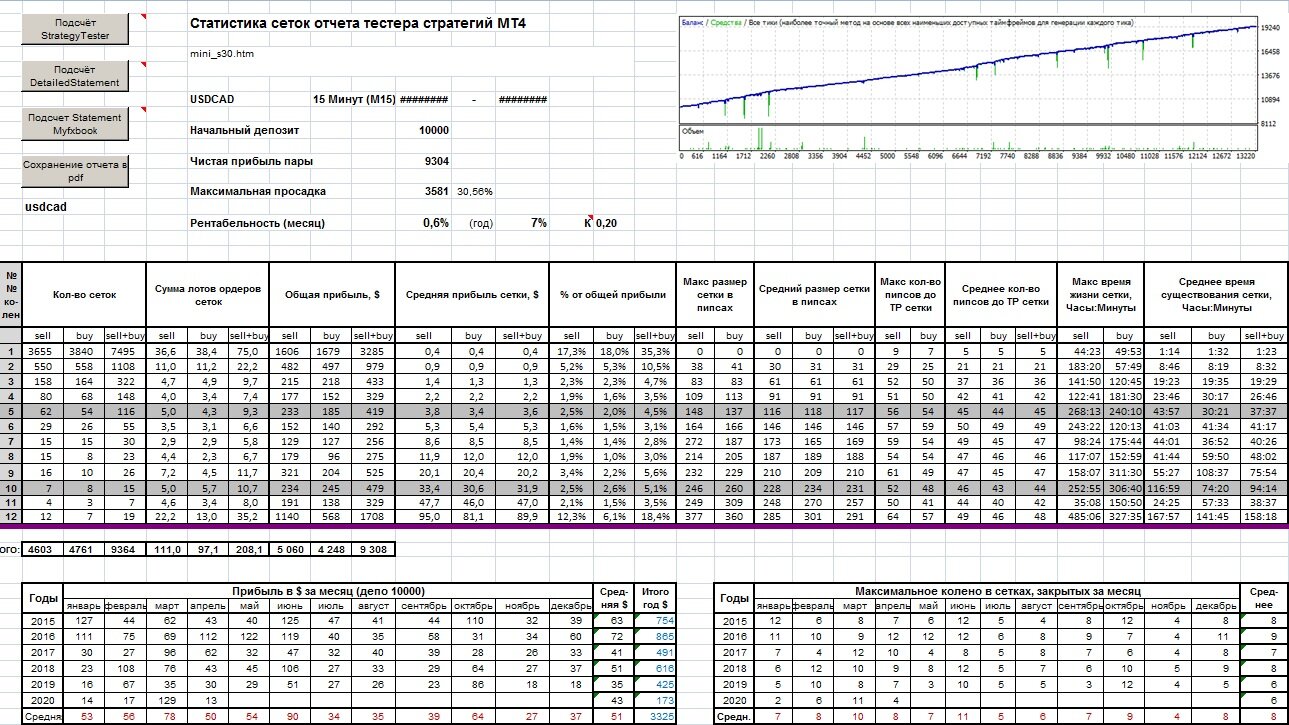Select sell grid count 3655
1289x725 pixels.
coord(43,353)
